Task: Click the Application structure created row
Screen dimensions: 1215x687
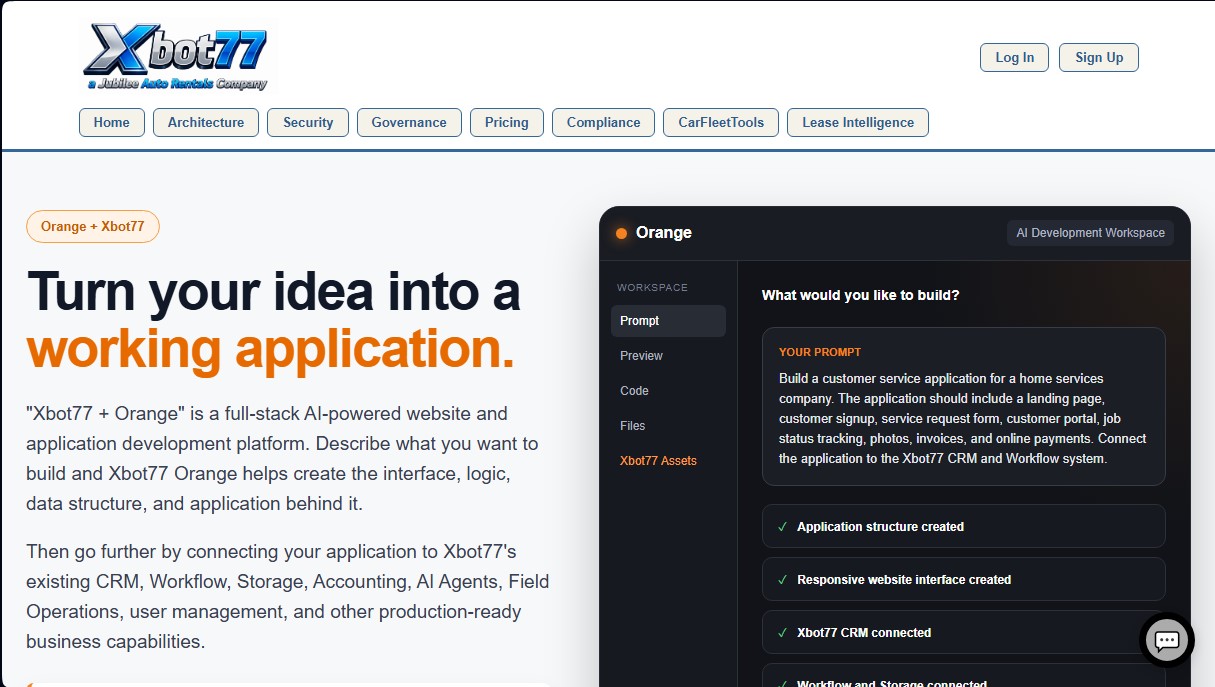Action: [964, 526]
